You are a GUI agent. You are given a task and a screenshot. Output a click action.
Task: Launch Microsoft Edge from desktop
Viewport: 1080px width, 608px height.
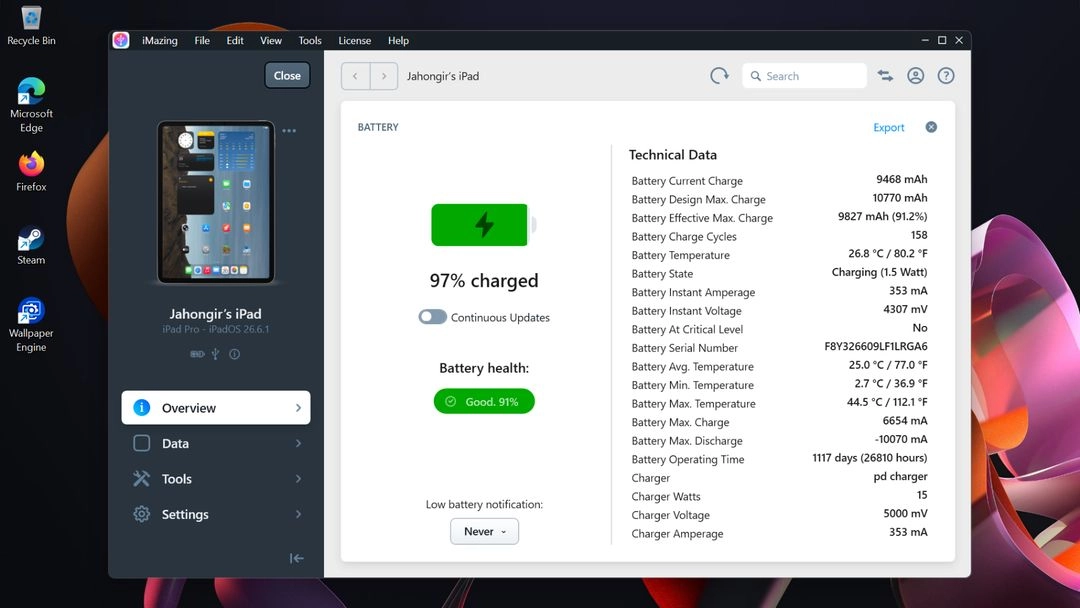(x=31, y=105)
